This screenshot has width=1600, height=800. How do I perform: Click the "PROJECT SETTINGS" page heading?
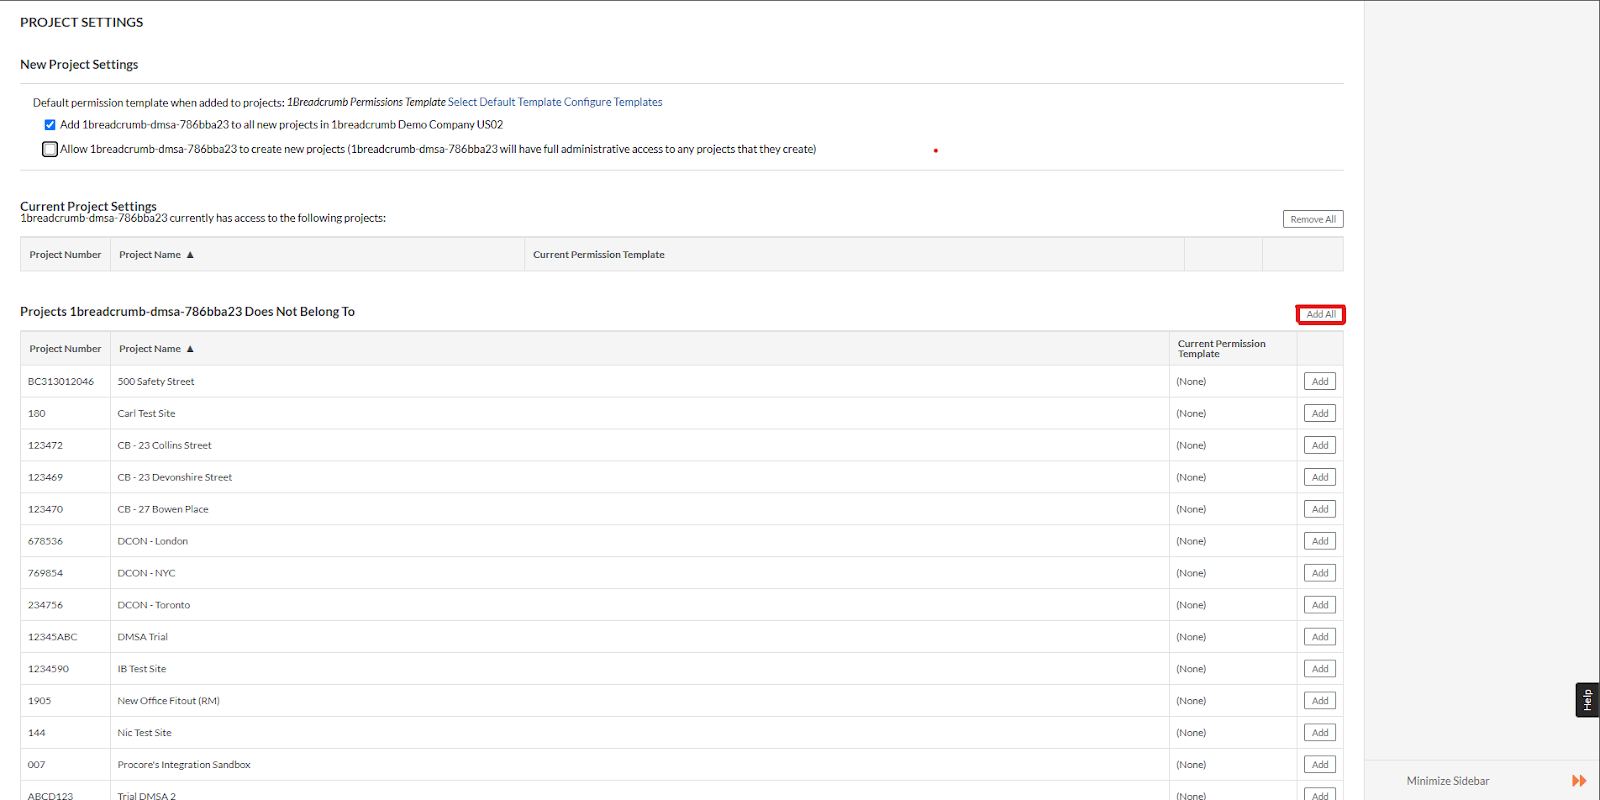(x=82, y=22)
